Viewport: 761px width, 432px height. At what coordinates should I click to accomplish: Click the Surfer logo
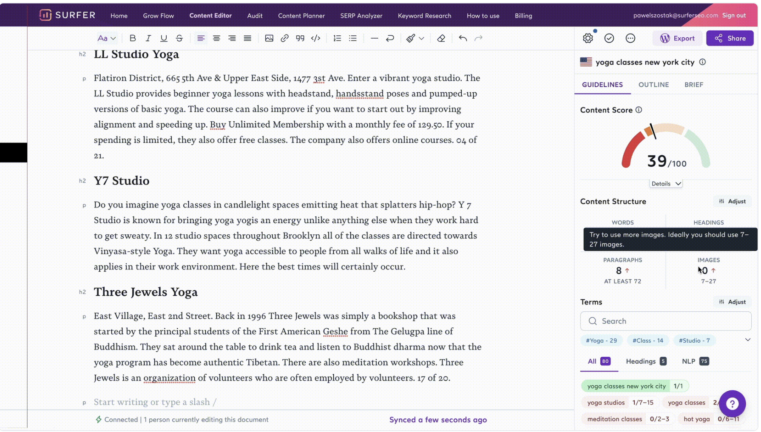coord(67,15)
